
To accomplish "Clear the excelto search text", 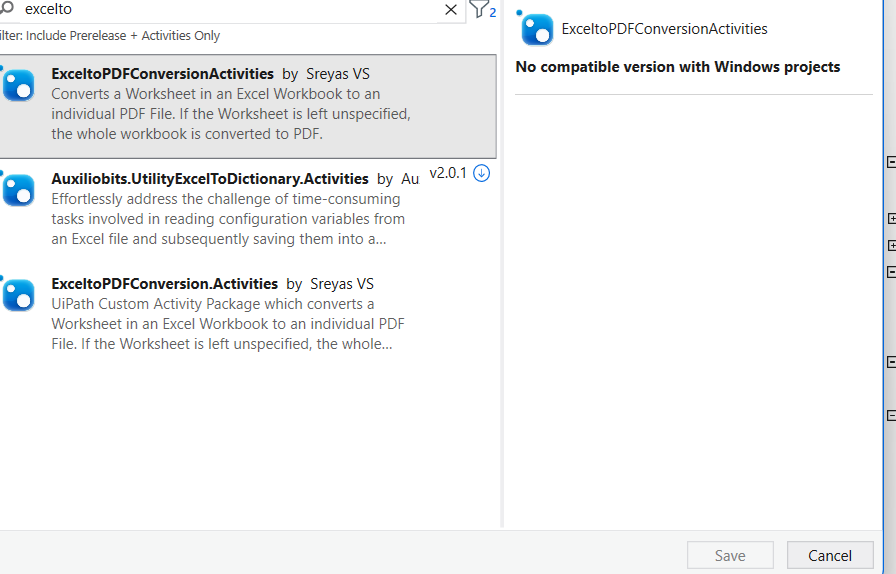I will click(x=451, y=10).
